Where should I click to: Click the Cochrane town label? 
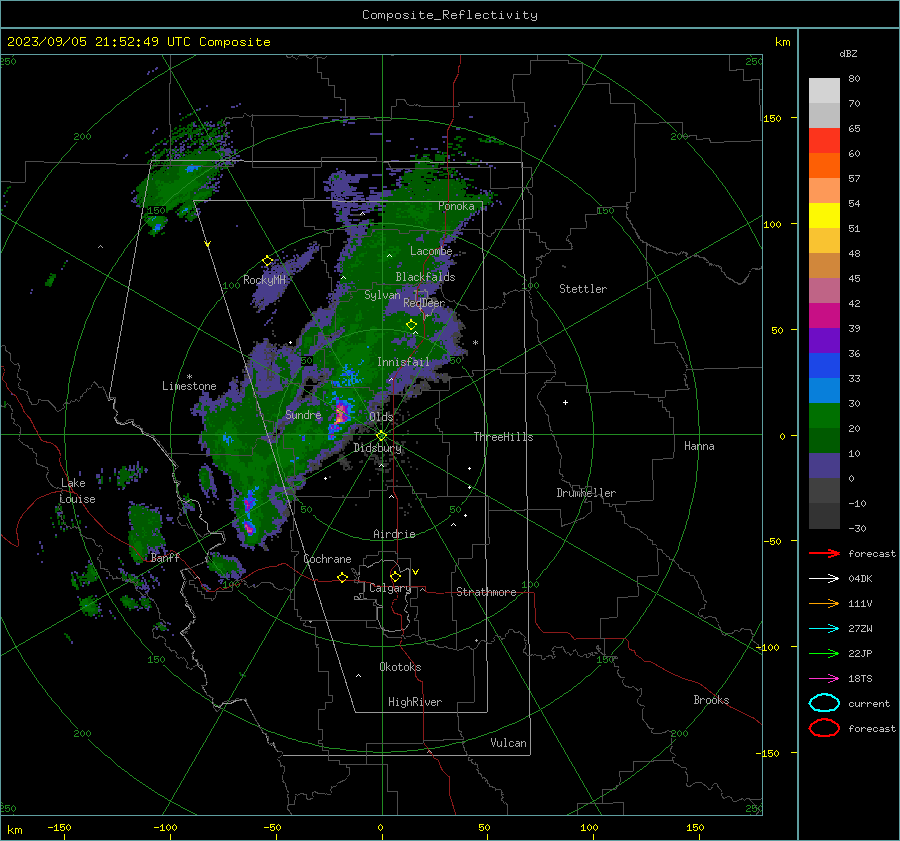[x=327, y=559]
